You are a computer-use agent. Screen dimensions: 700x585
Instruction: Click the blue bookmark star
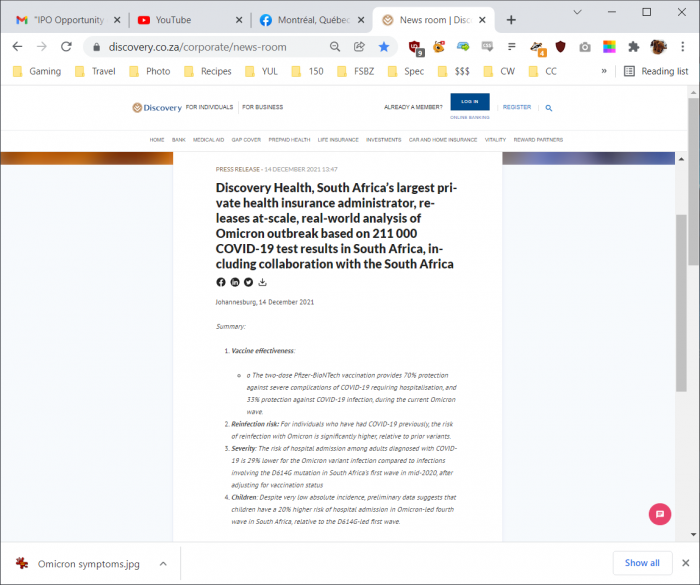click(x=383, y=46)
